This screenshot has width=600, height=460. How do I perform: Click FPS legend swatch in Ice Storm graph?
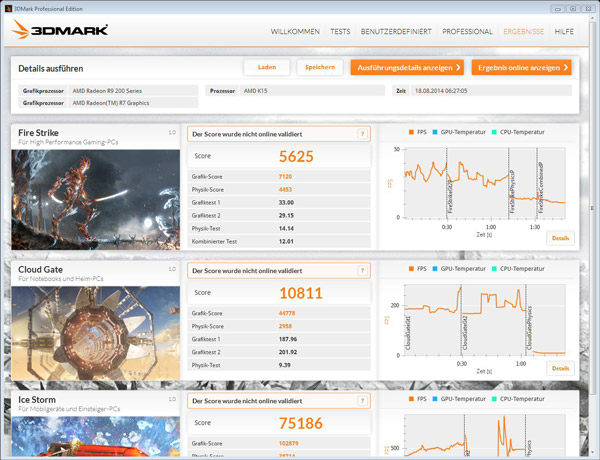[411, 399]
